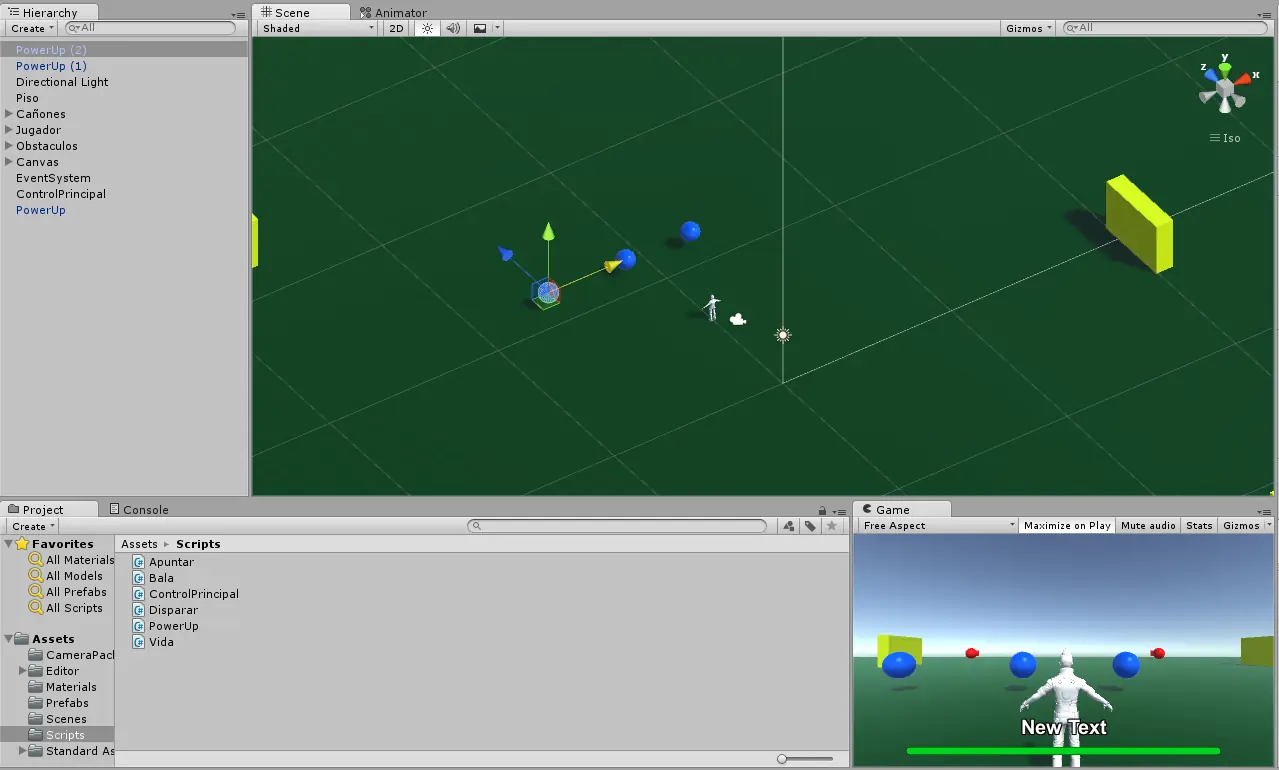Expand the Canvas object

(x=9, y=162)
